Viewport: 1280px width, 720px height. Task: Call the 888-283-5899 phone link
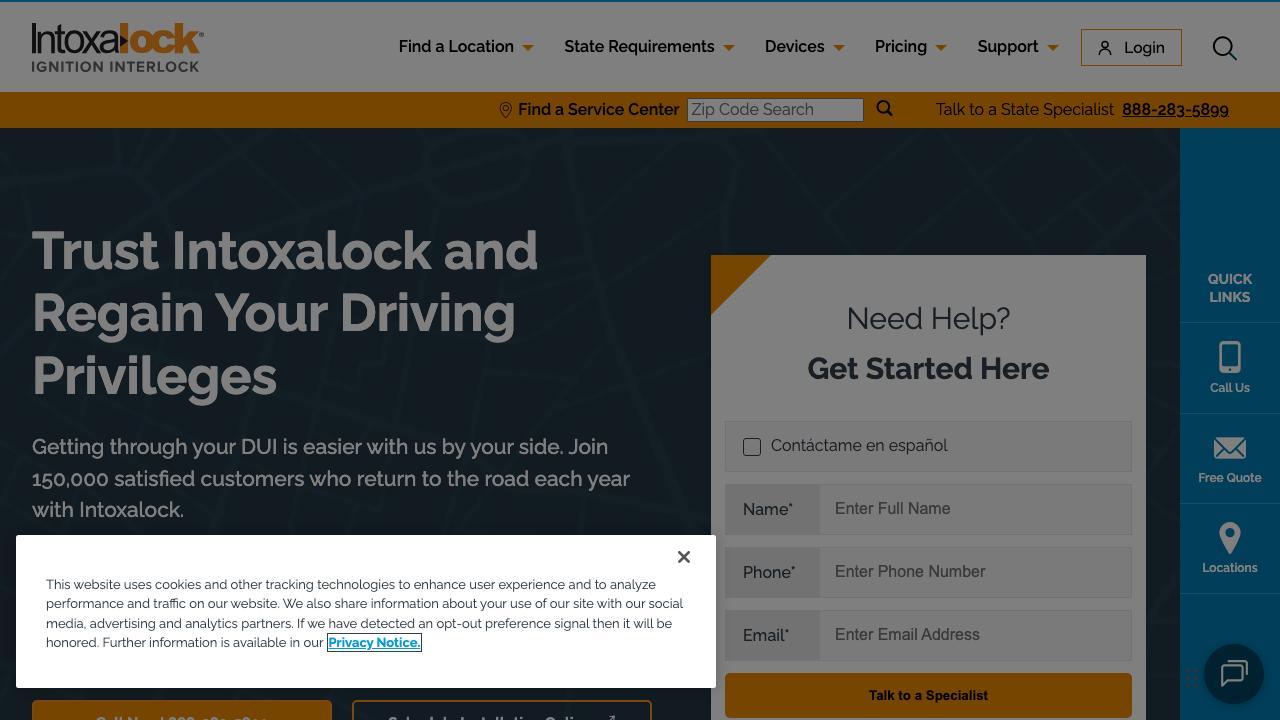(1175, 110)
